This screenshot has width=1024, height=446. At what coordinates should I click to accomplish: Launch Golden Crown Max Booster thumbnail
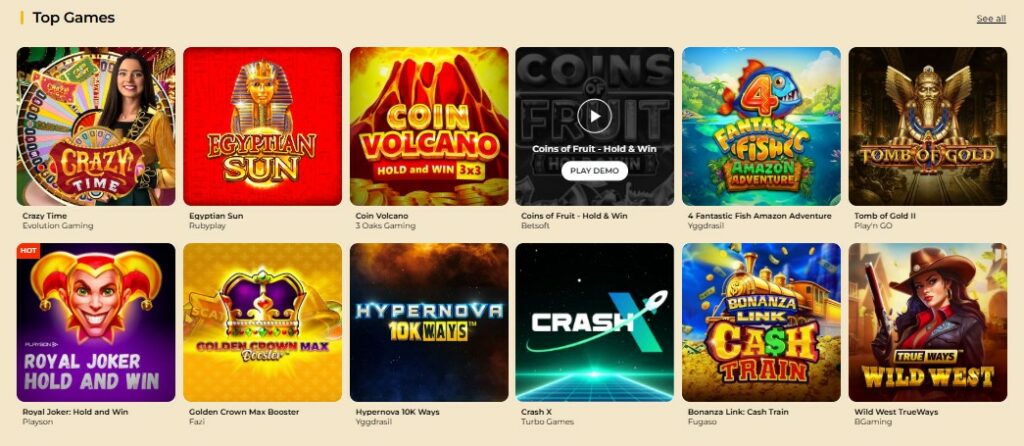(263, 323)
